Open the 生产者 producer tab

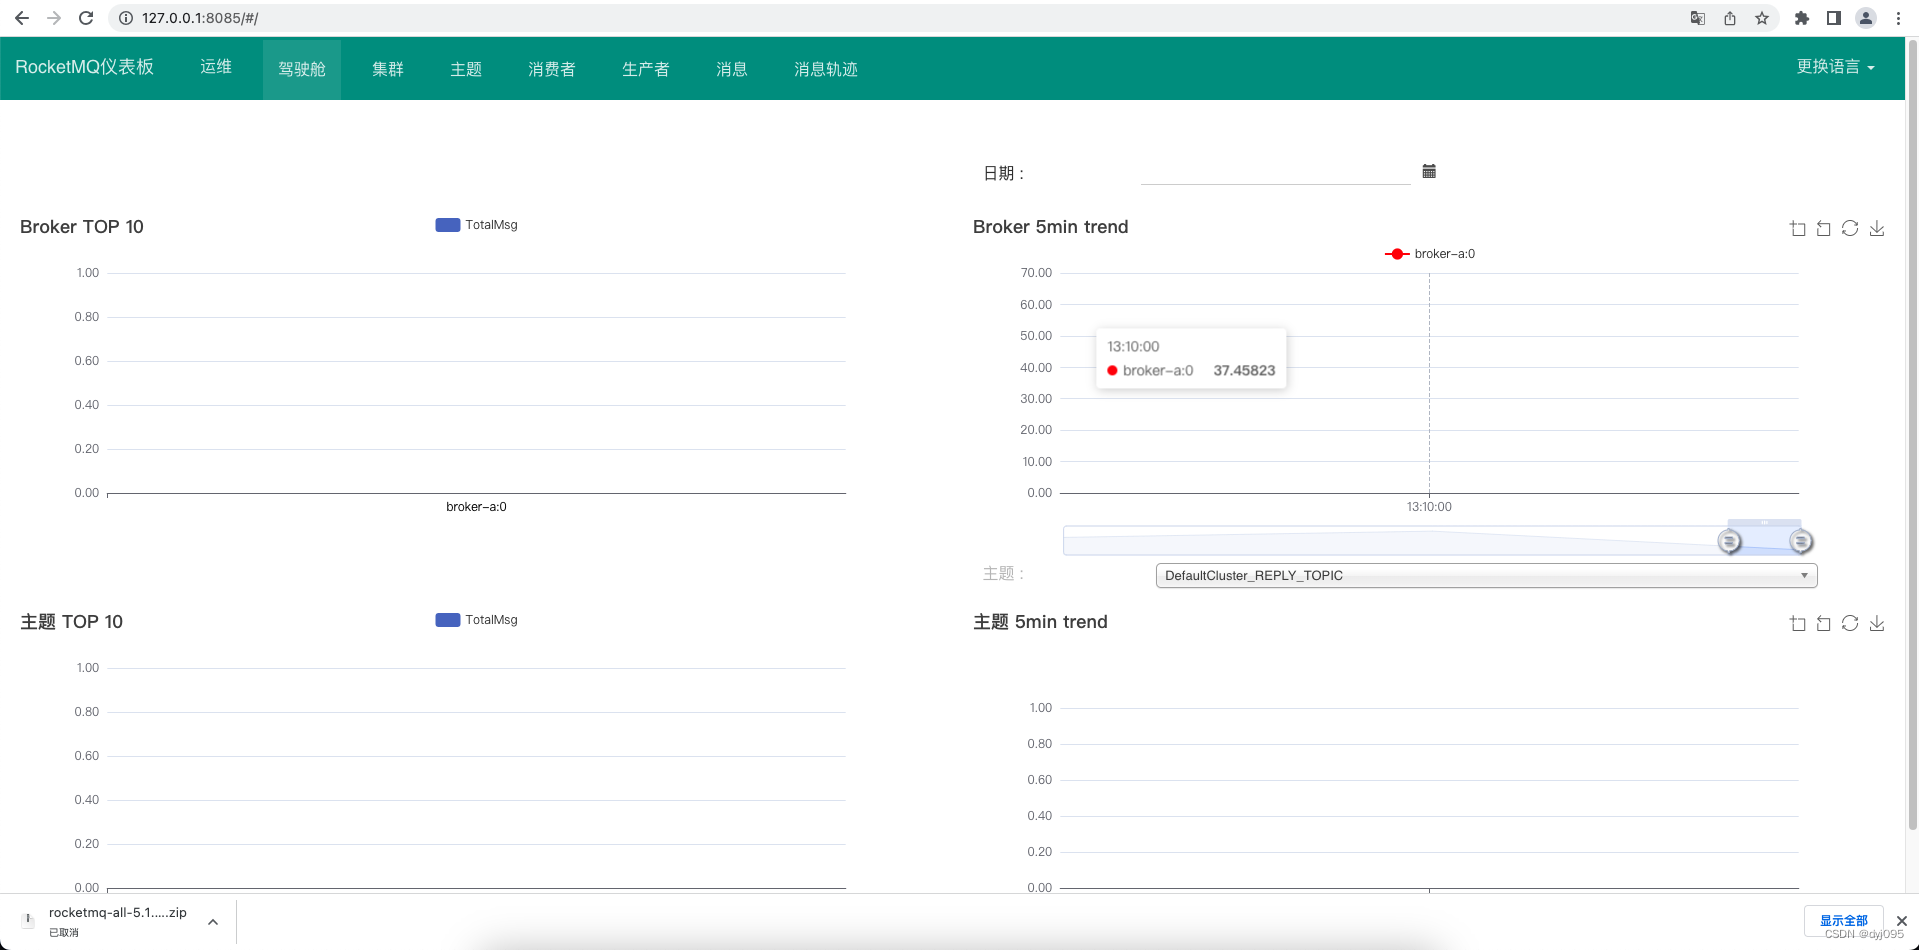tap(646, 69)
